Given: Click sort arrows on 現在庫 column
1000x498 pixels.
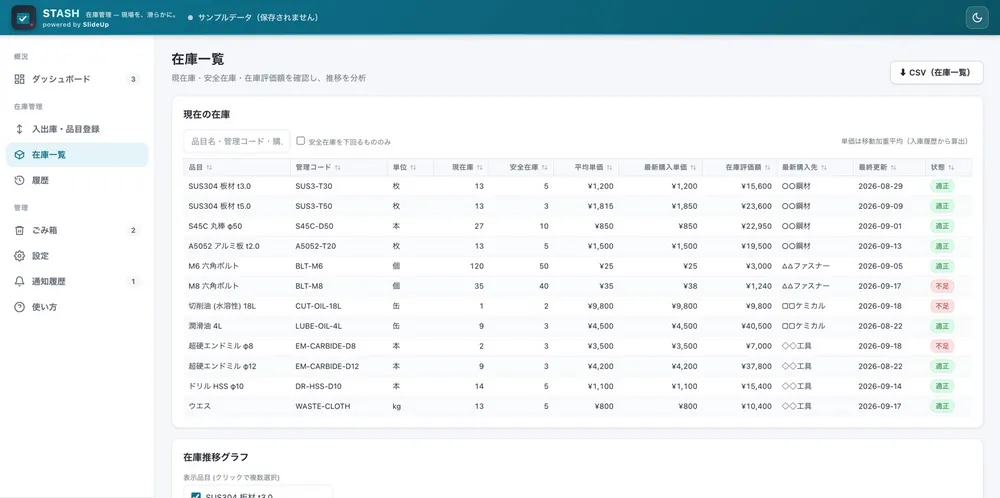Looking at the screenshot, I should click(479, 167).
